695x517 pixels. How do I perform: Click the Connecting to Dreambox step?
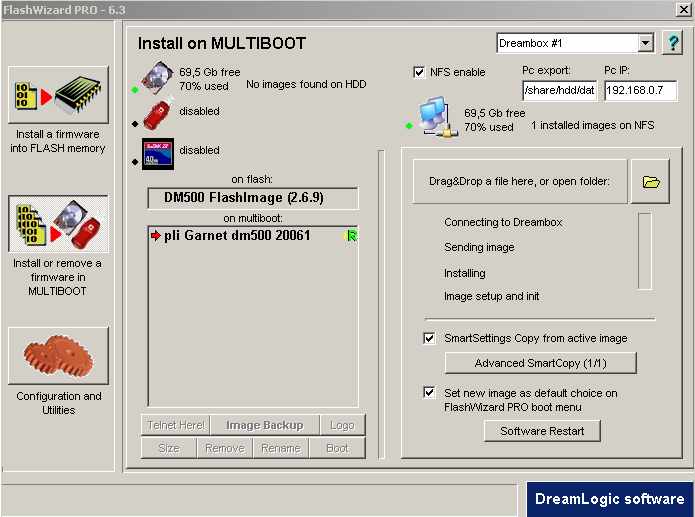pyautogui.click(x=503, y=222)
